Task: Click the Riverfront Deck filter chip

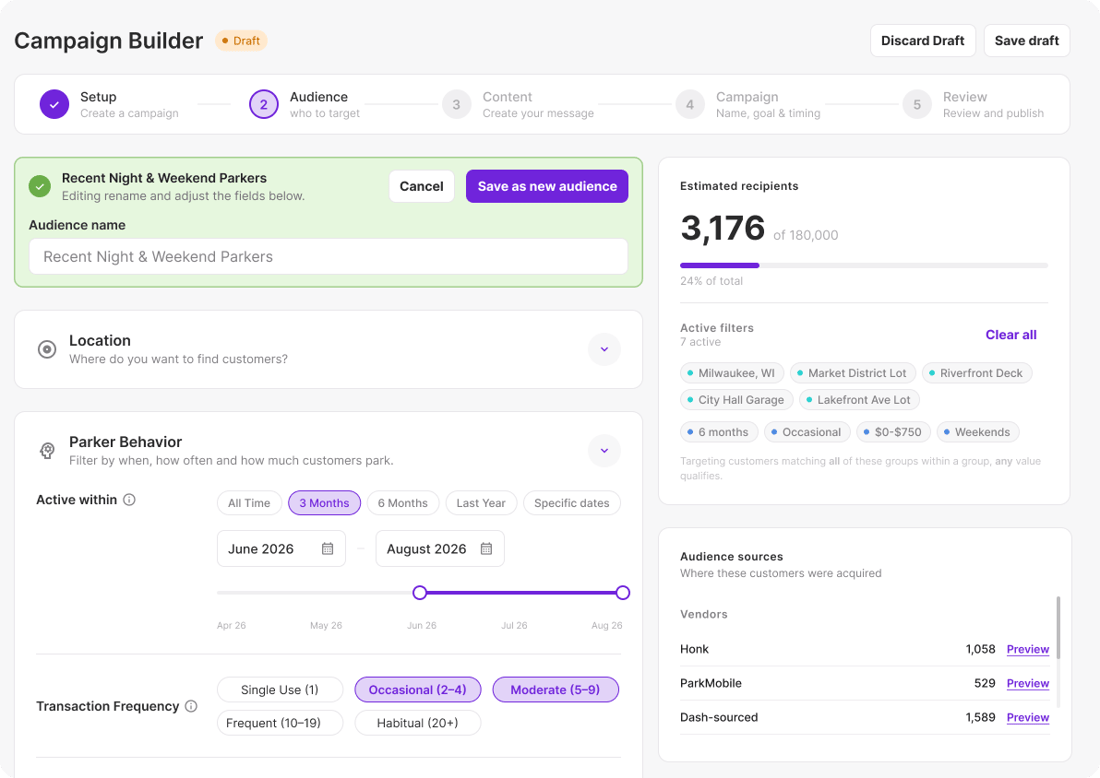Action: pos(977,373)
